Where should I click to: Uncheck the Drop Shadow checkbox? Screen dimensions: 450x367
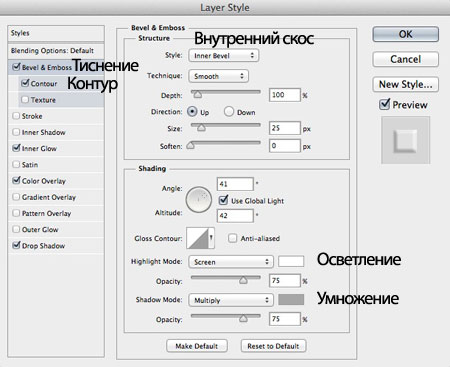pos(16,245)
